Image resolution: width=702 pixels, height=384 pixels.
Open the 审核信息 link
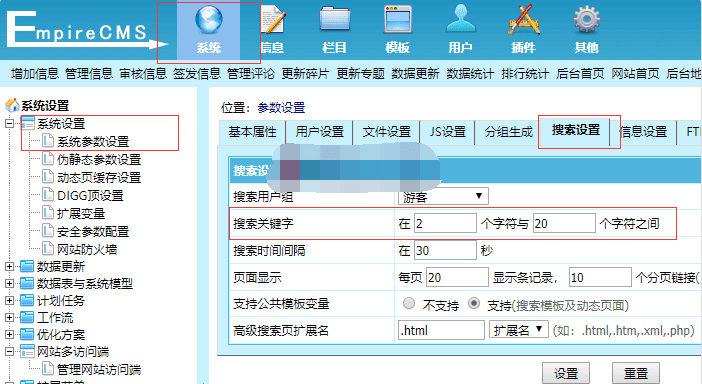pyautogui.click(x=143, y=74)
